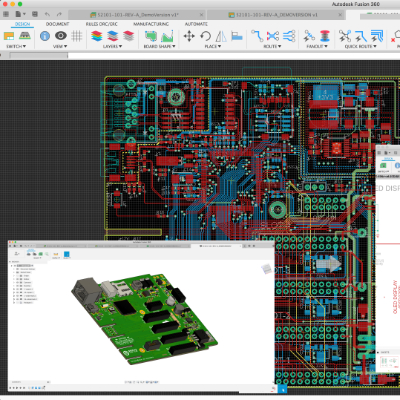Expand the QUICK ROUTE dropdown

[361, 46]
